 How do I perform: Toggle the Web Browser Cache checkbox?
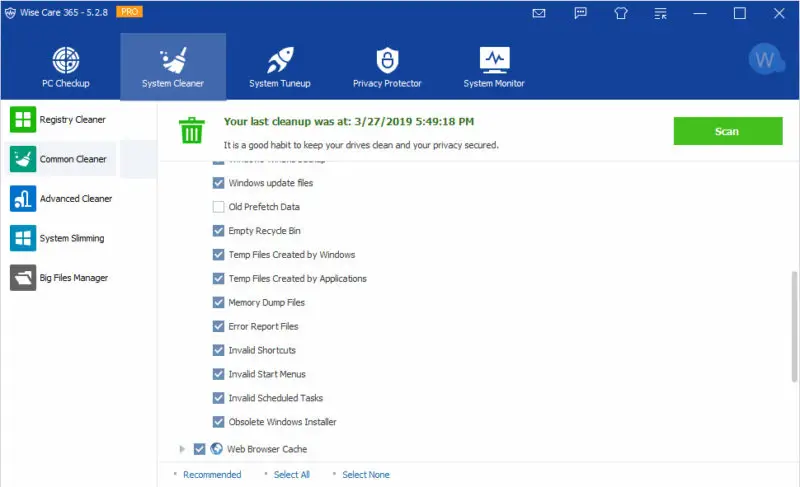coord(199,449)
